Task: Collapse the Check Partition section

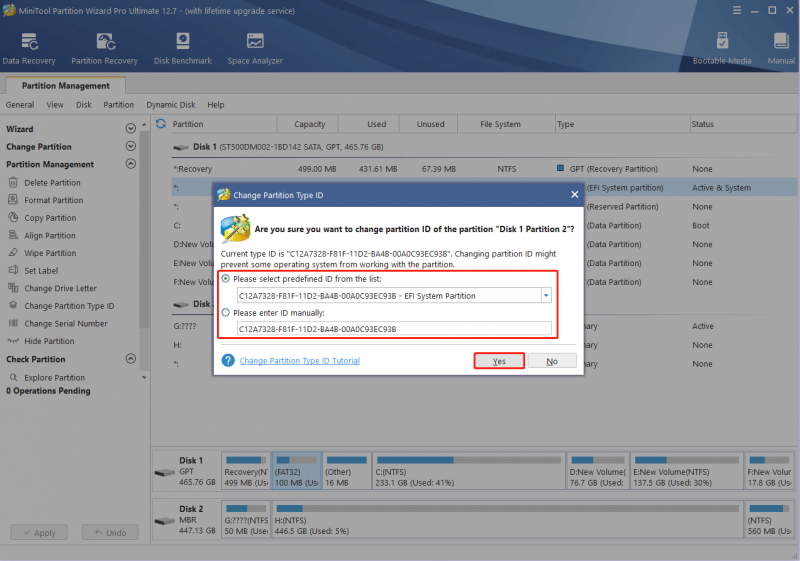Action: click(x=131, y=359)
